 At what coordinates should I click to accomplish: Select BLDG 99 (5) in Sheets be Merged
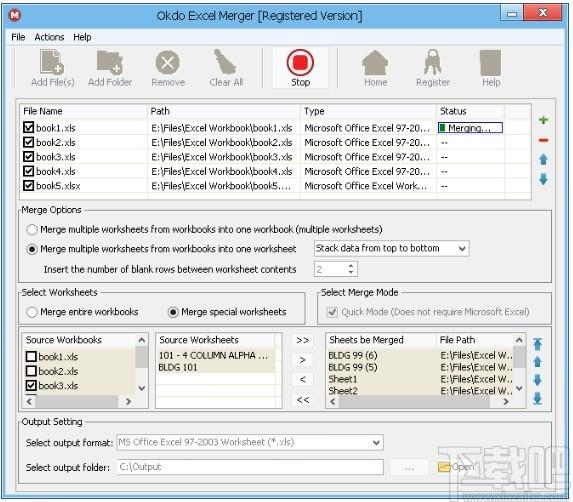[353, 367]
